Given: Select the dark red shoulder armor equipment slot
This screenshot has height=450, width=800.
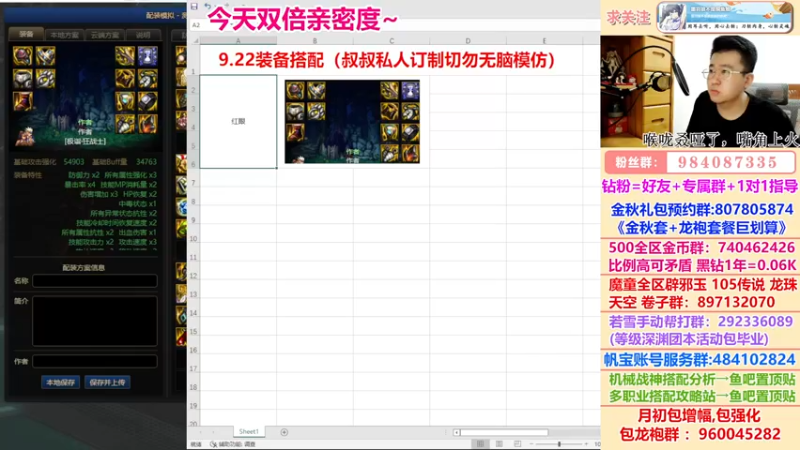Looking at the screenshot, I should [22, 56].
